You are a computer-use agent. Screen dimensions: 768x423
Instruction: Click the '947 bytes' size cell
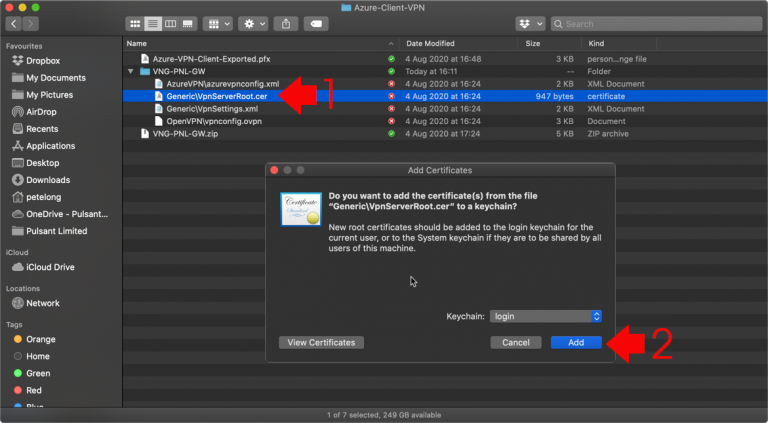tap(554, 96)
